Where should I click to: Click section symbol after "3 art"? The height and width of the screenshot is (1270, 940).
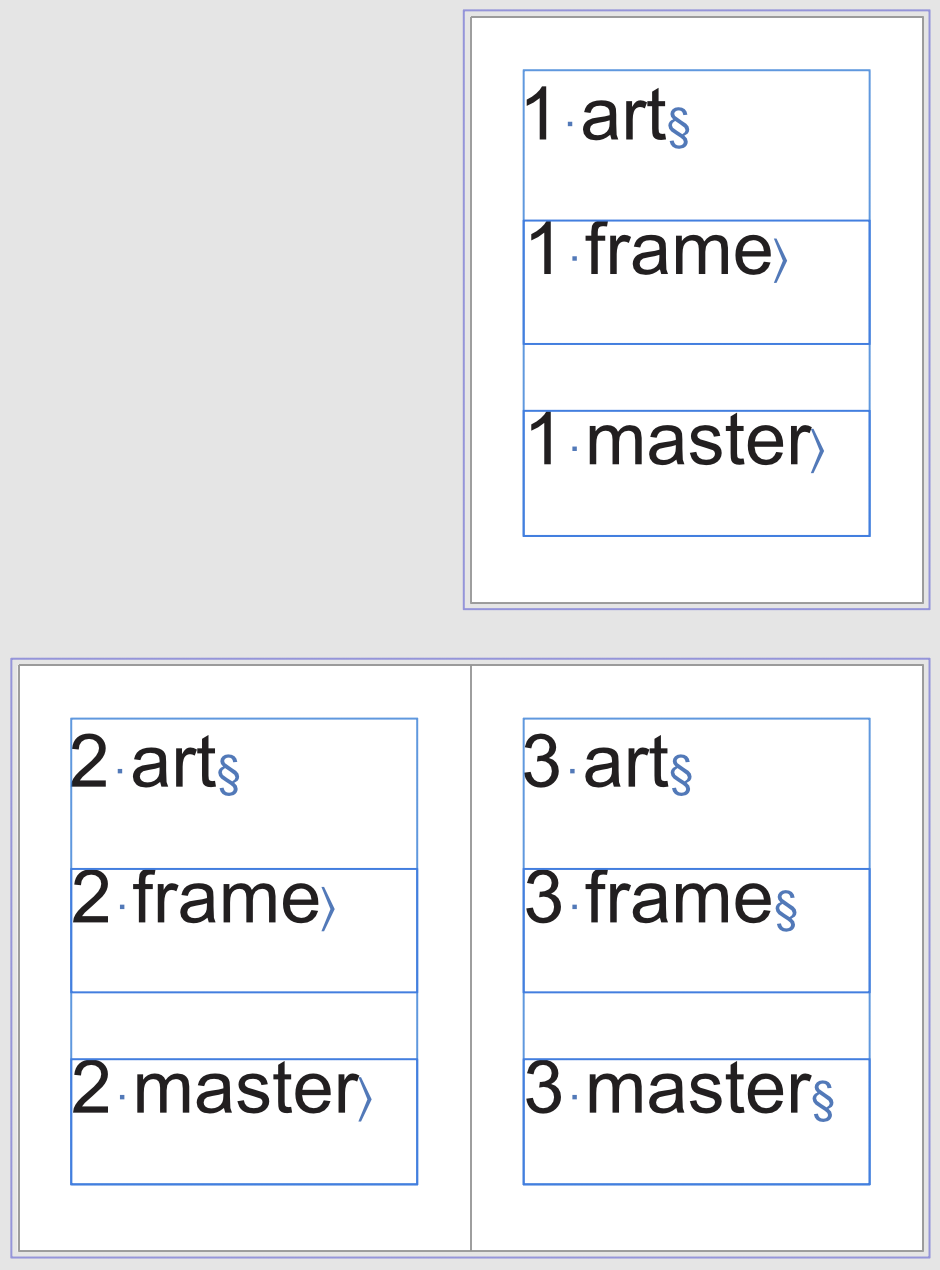[x=681, y=775]
